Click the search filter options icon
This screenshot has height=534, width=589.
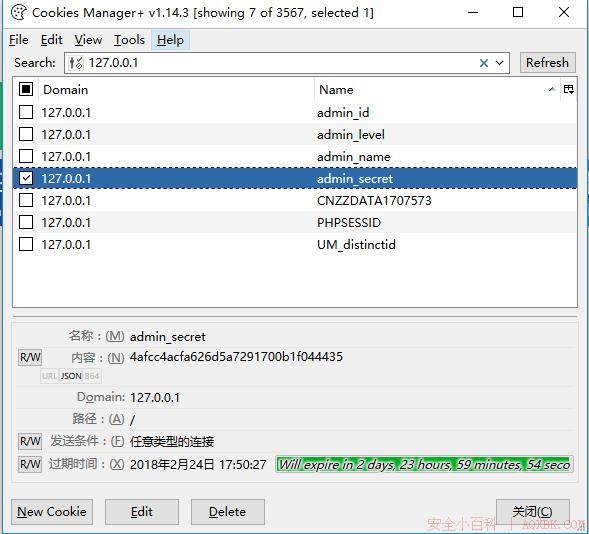click(76, 63)
